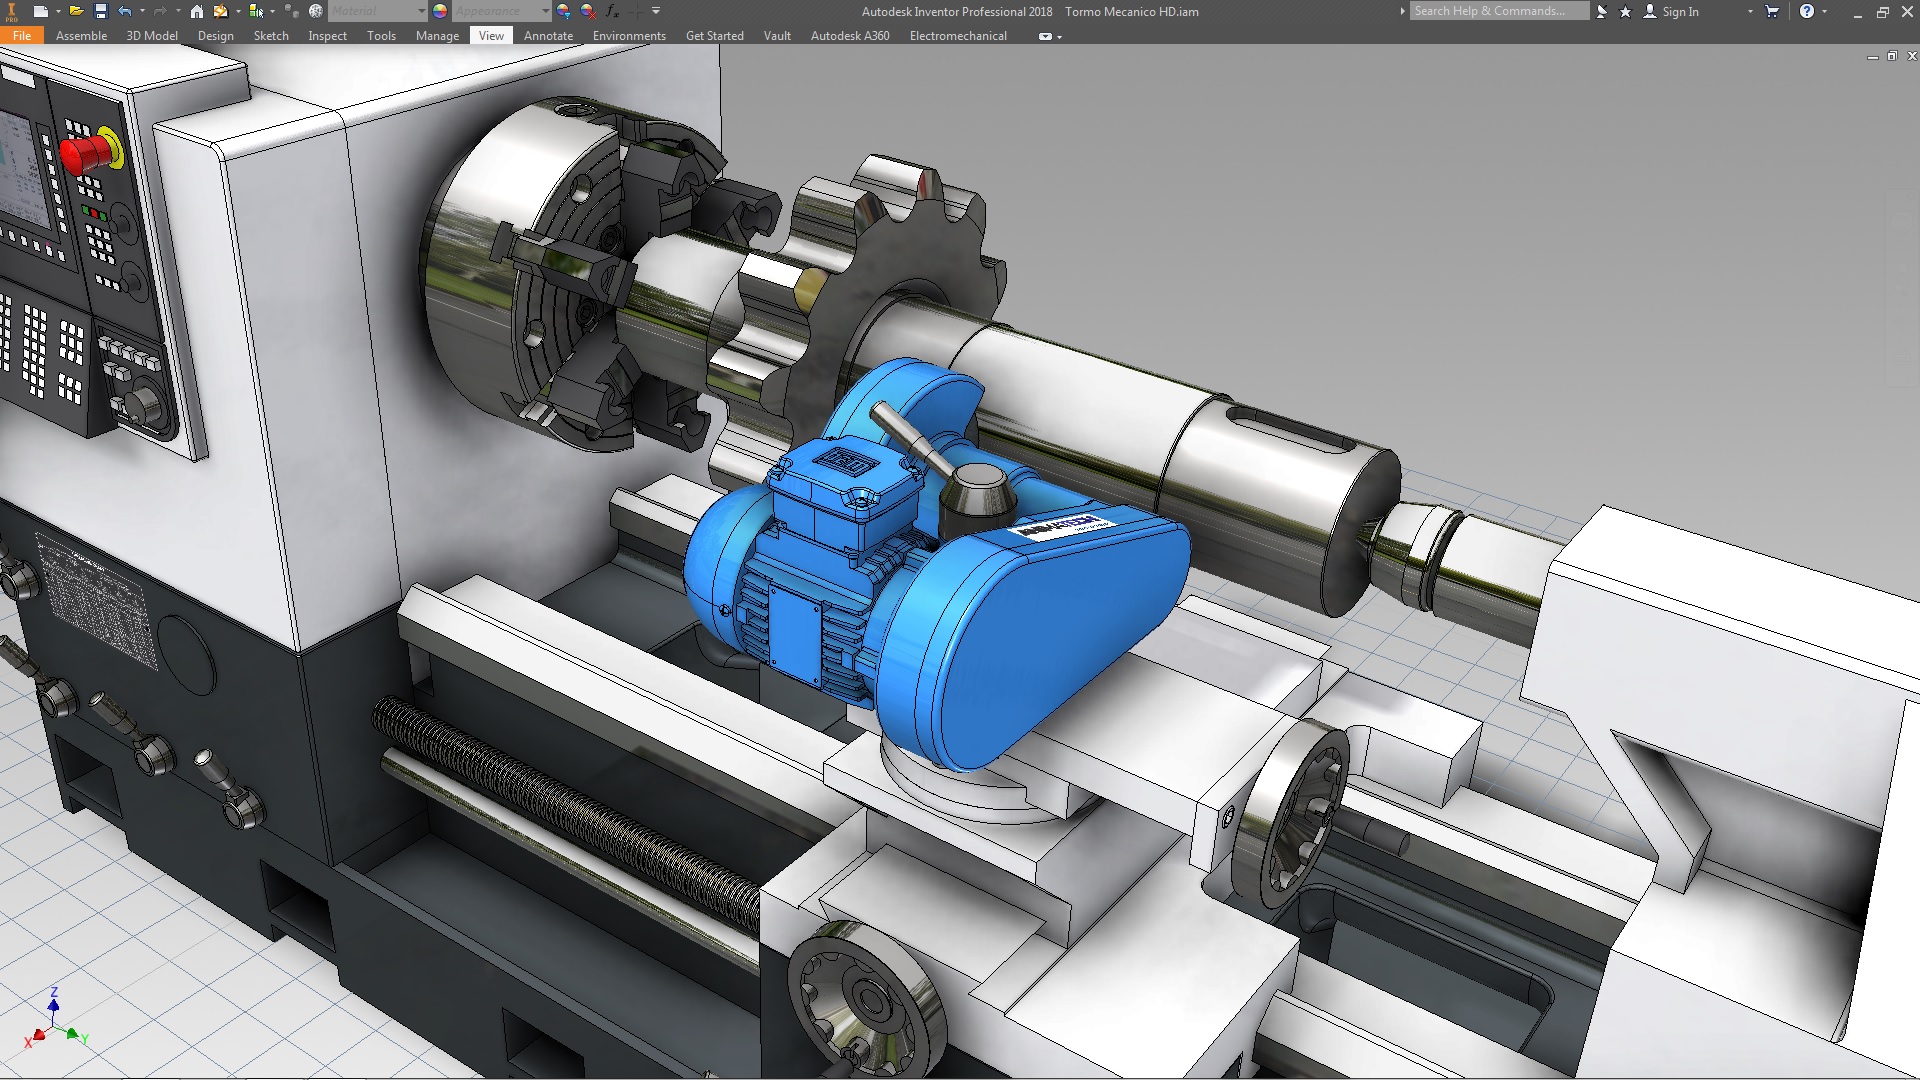Click the Clear appearance override icon

588,11
